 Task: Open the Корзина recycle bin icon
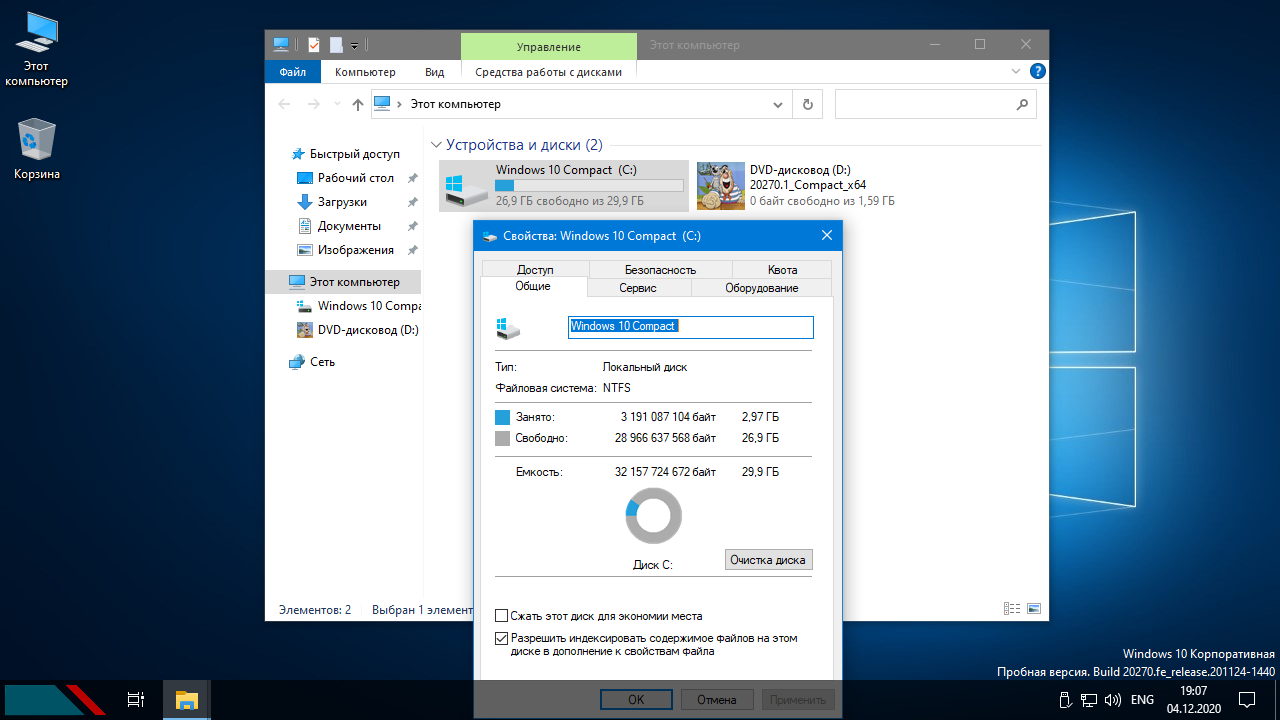click(x=37, y=150)
